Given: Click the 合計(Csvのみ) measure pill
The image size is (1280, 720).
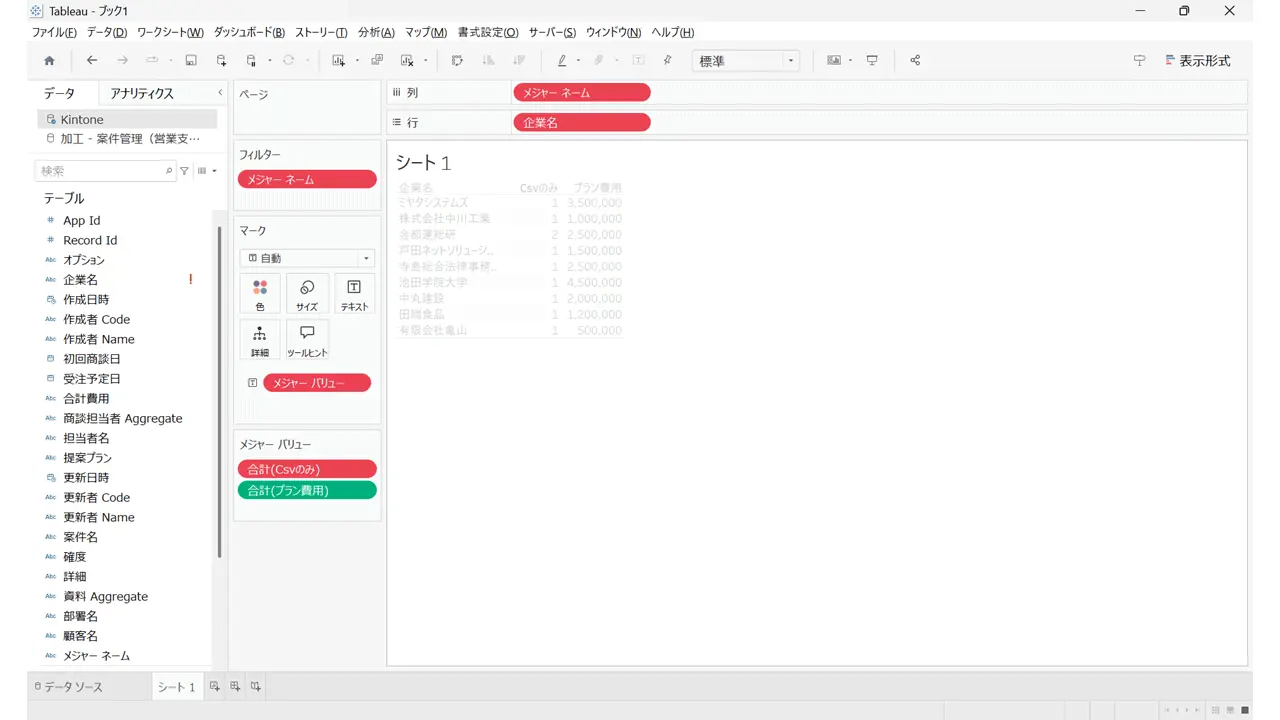Looking at the screenshot, I should 307,469.
